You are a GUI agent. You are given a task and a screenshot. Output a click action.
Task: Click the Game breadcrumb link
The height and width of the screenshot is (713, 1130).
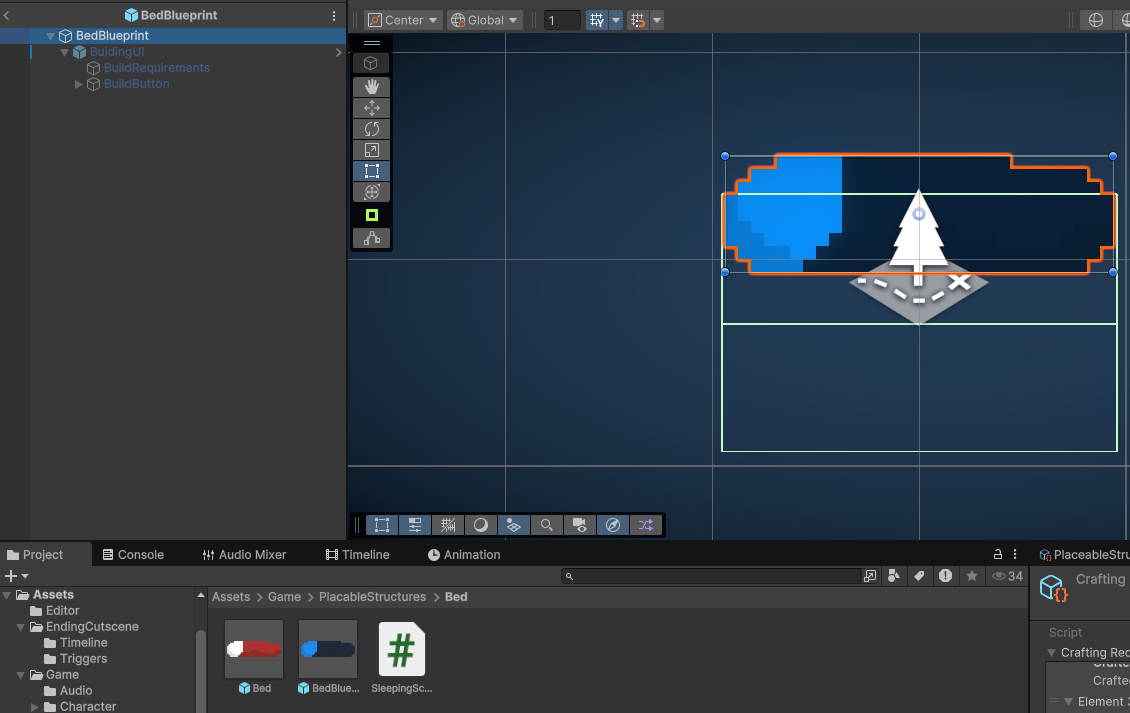click(x=284, y=597)
